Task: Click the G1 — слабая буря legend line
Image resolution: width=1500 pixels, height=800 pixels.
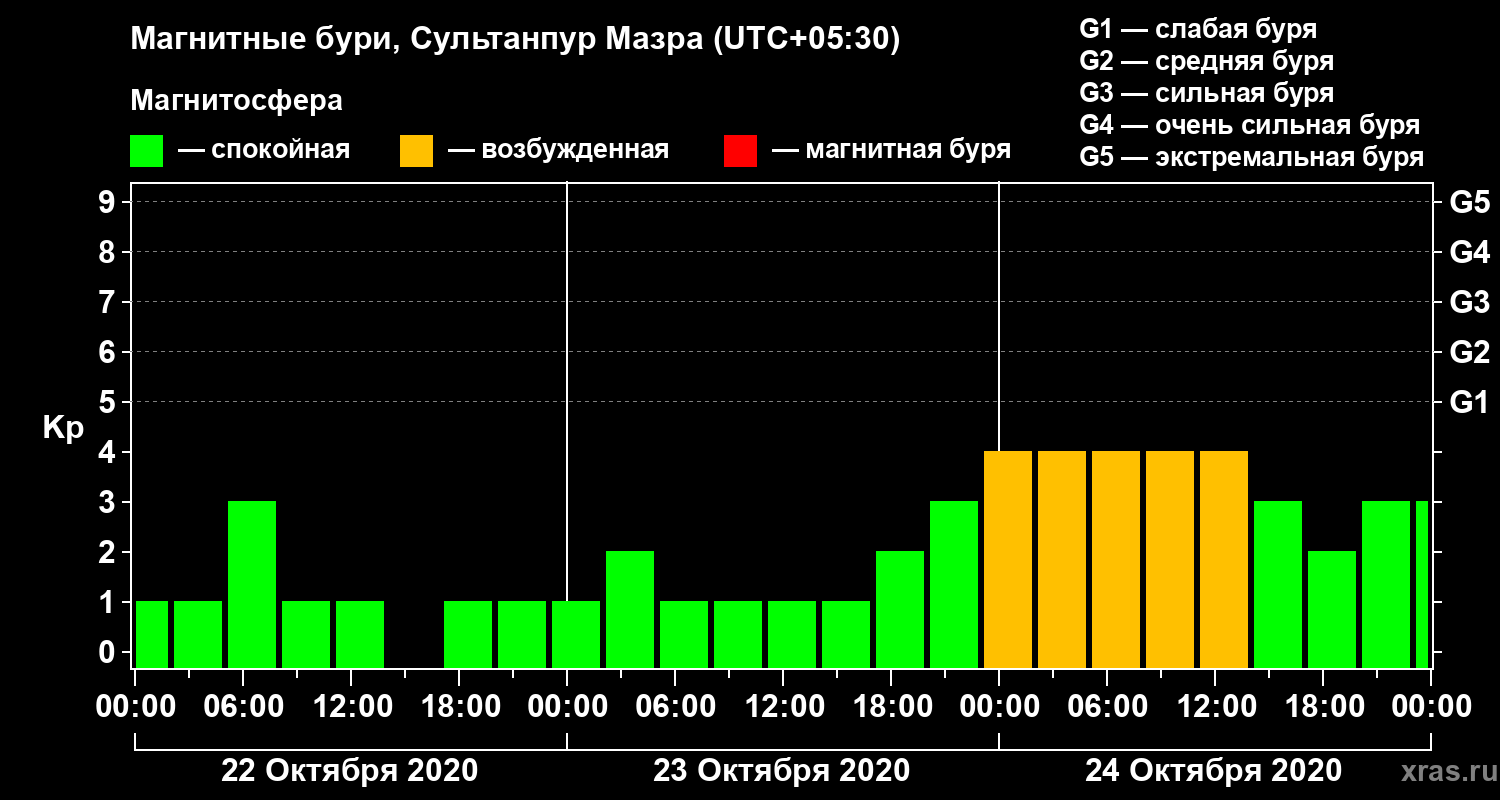Action: pyautogui.click(x=1198, y=28)
